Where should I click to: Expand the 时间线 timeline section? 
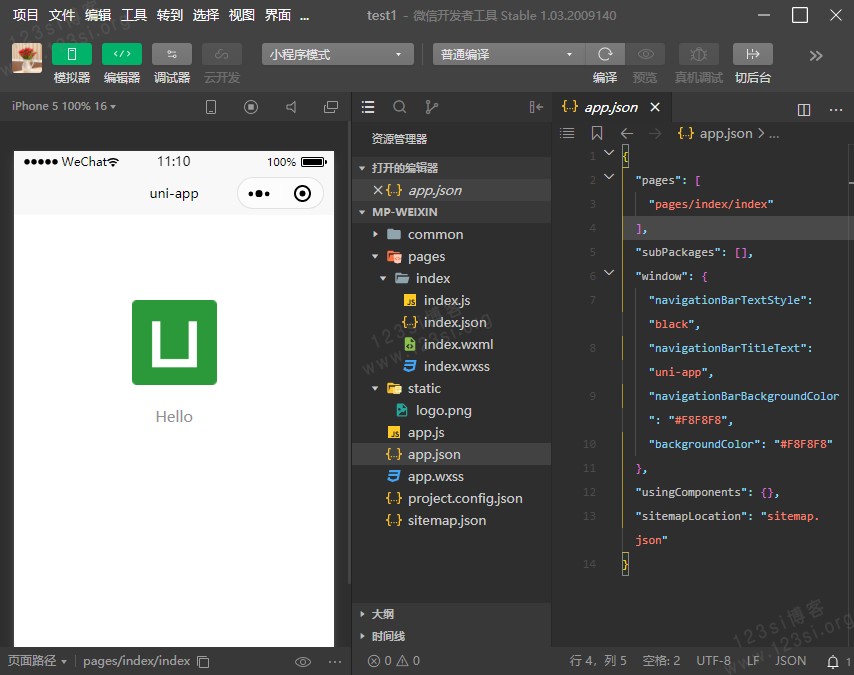point(451,636)
